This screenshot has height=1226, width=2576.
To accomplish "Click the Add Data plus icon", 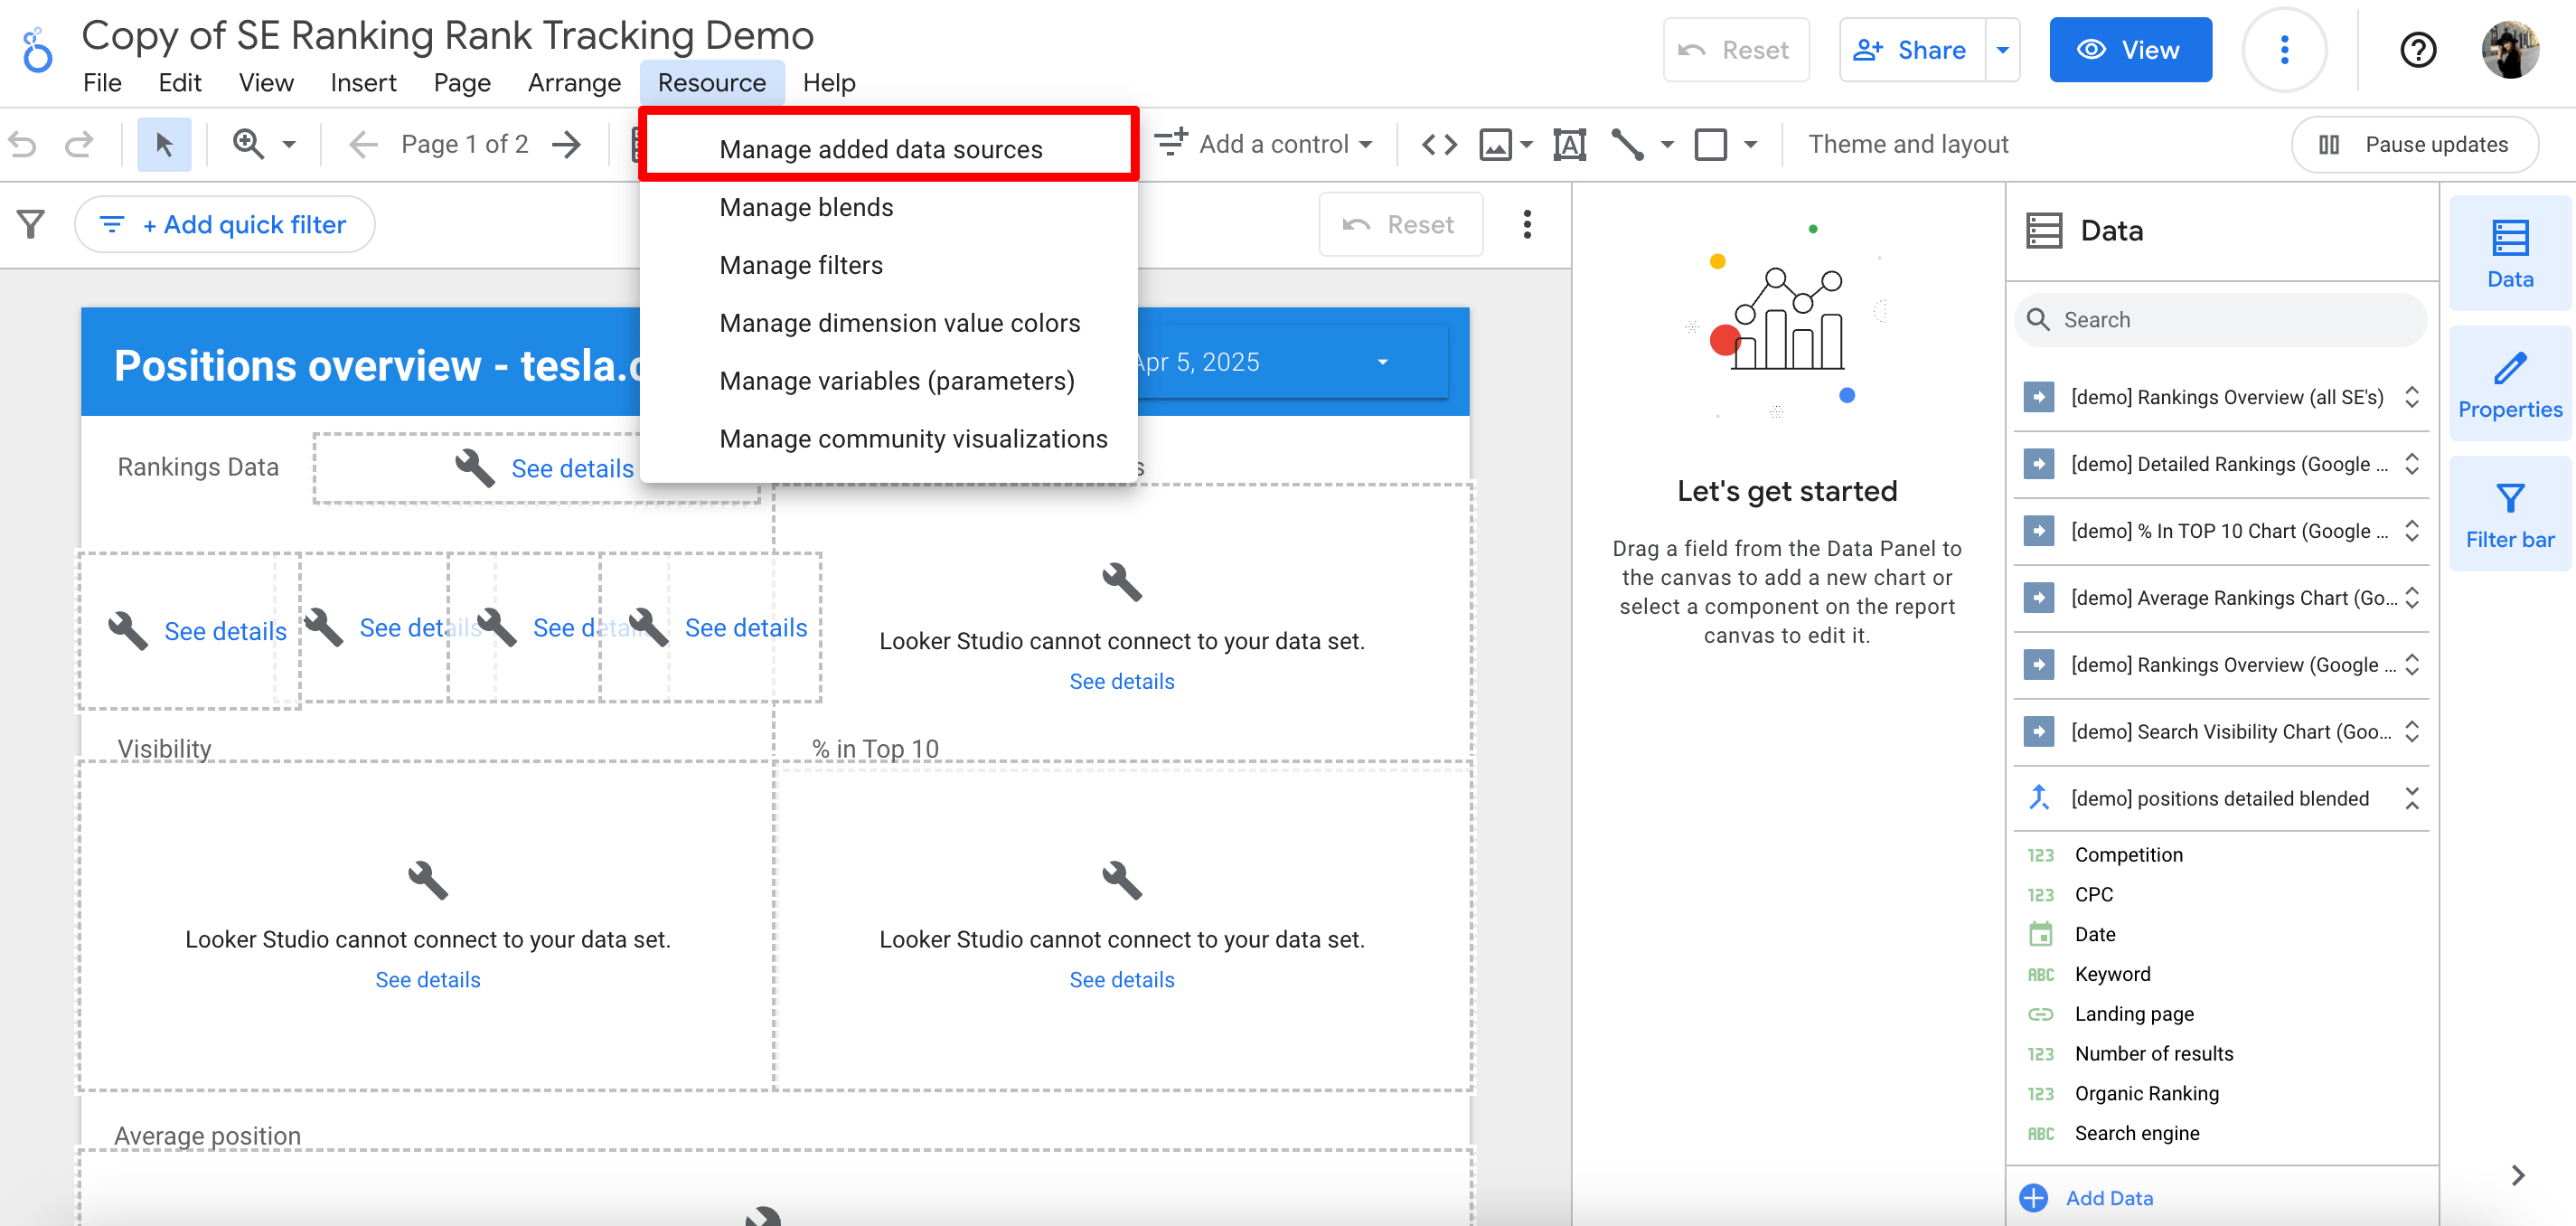I will pyautogui.click(x=2033, y=1198).
